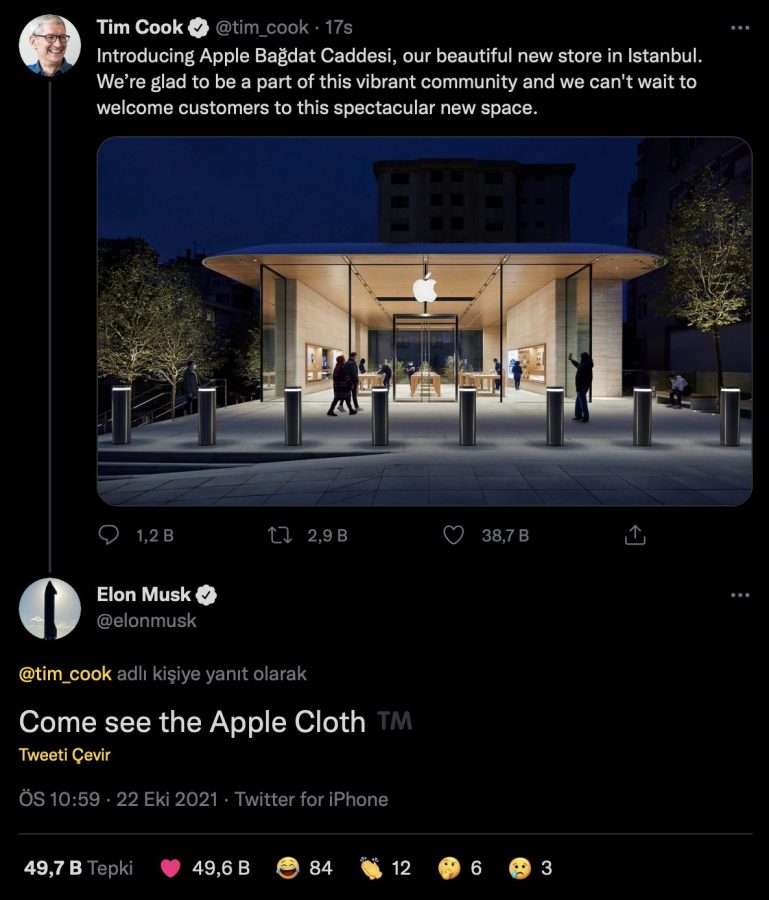Click the retweet icon on Tim Cook's tweet
The image size is (769, 900).
(281, 536)
